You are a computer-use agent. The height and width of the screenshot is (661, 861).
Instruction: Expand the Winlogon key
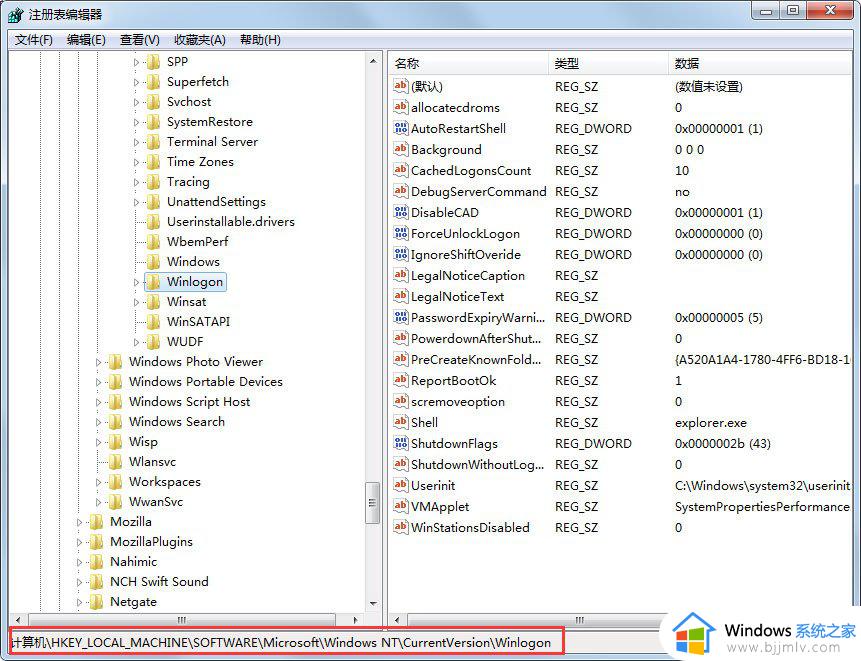[136, 282]
